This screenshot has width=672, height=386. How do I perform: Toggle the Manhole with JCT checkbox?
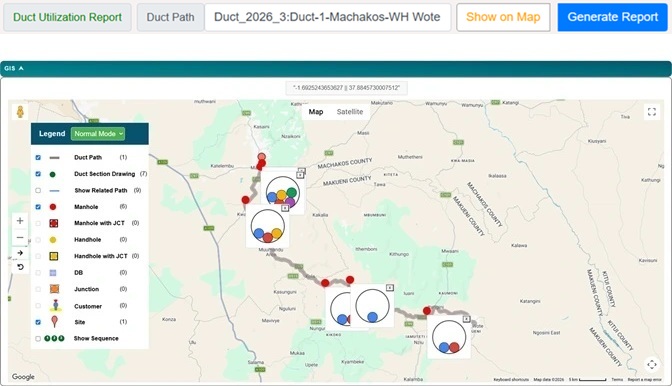38,223
